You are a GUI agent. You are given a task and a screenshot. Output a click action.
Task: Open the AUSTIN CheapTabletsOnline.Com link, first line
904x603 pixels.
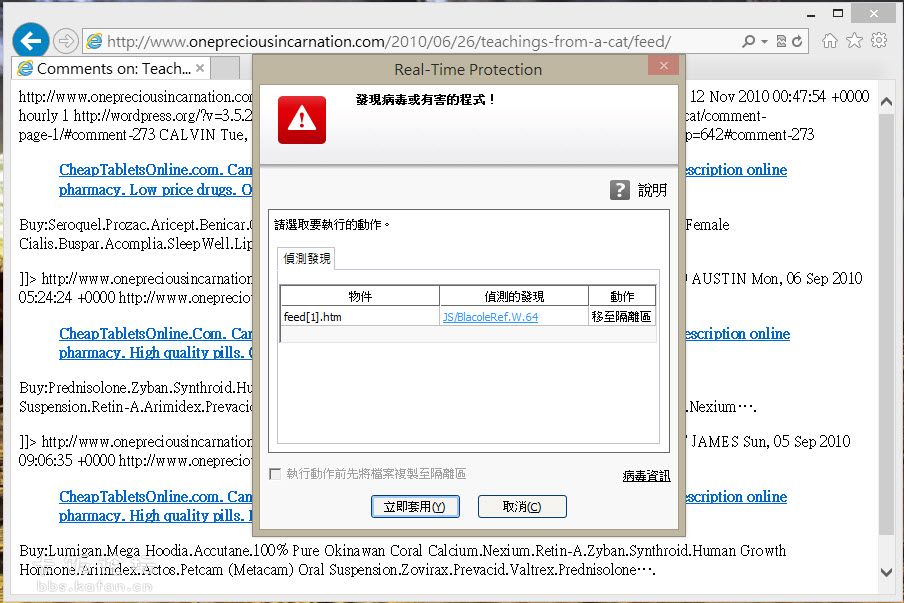tap(156, 333)
